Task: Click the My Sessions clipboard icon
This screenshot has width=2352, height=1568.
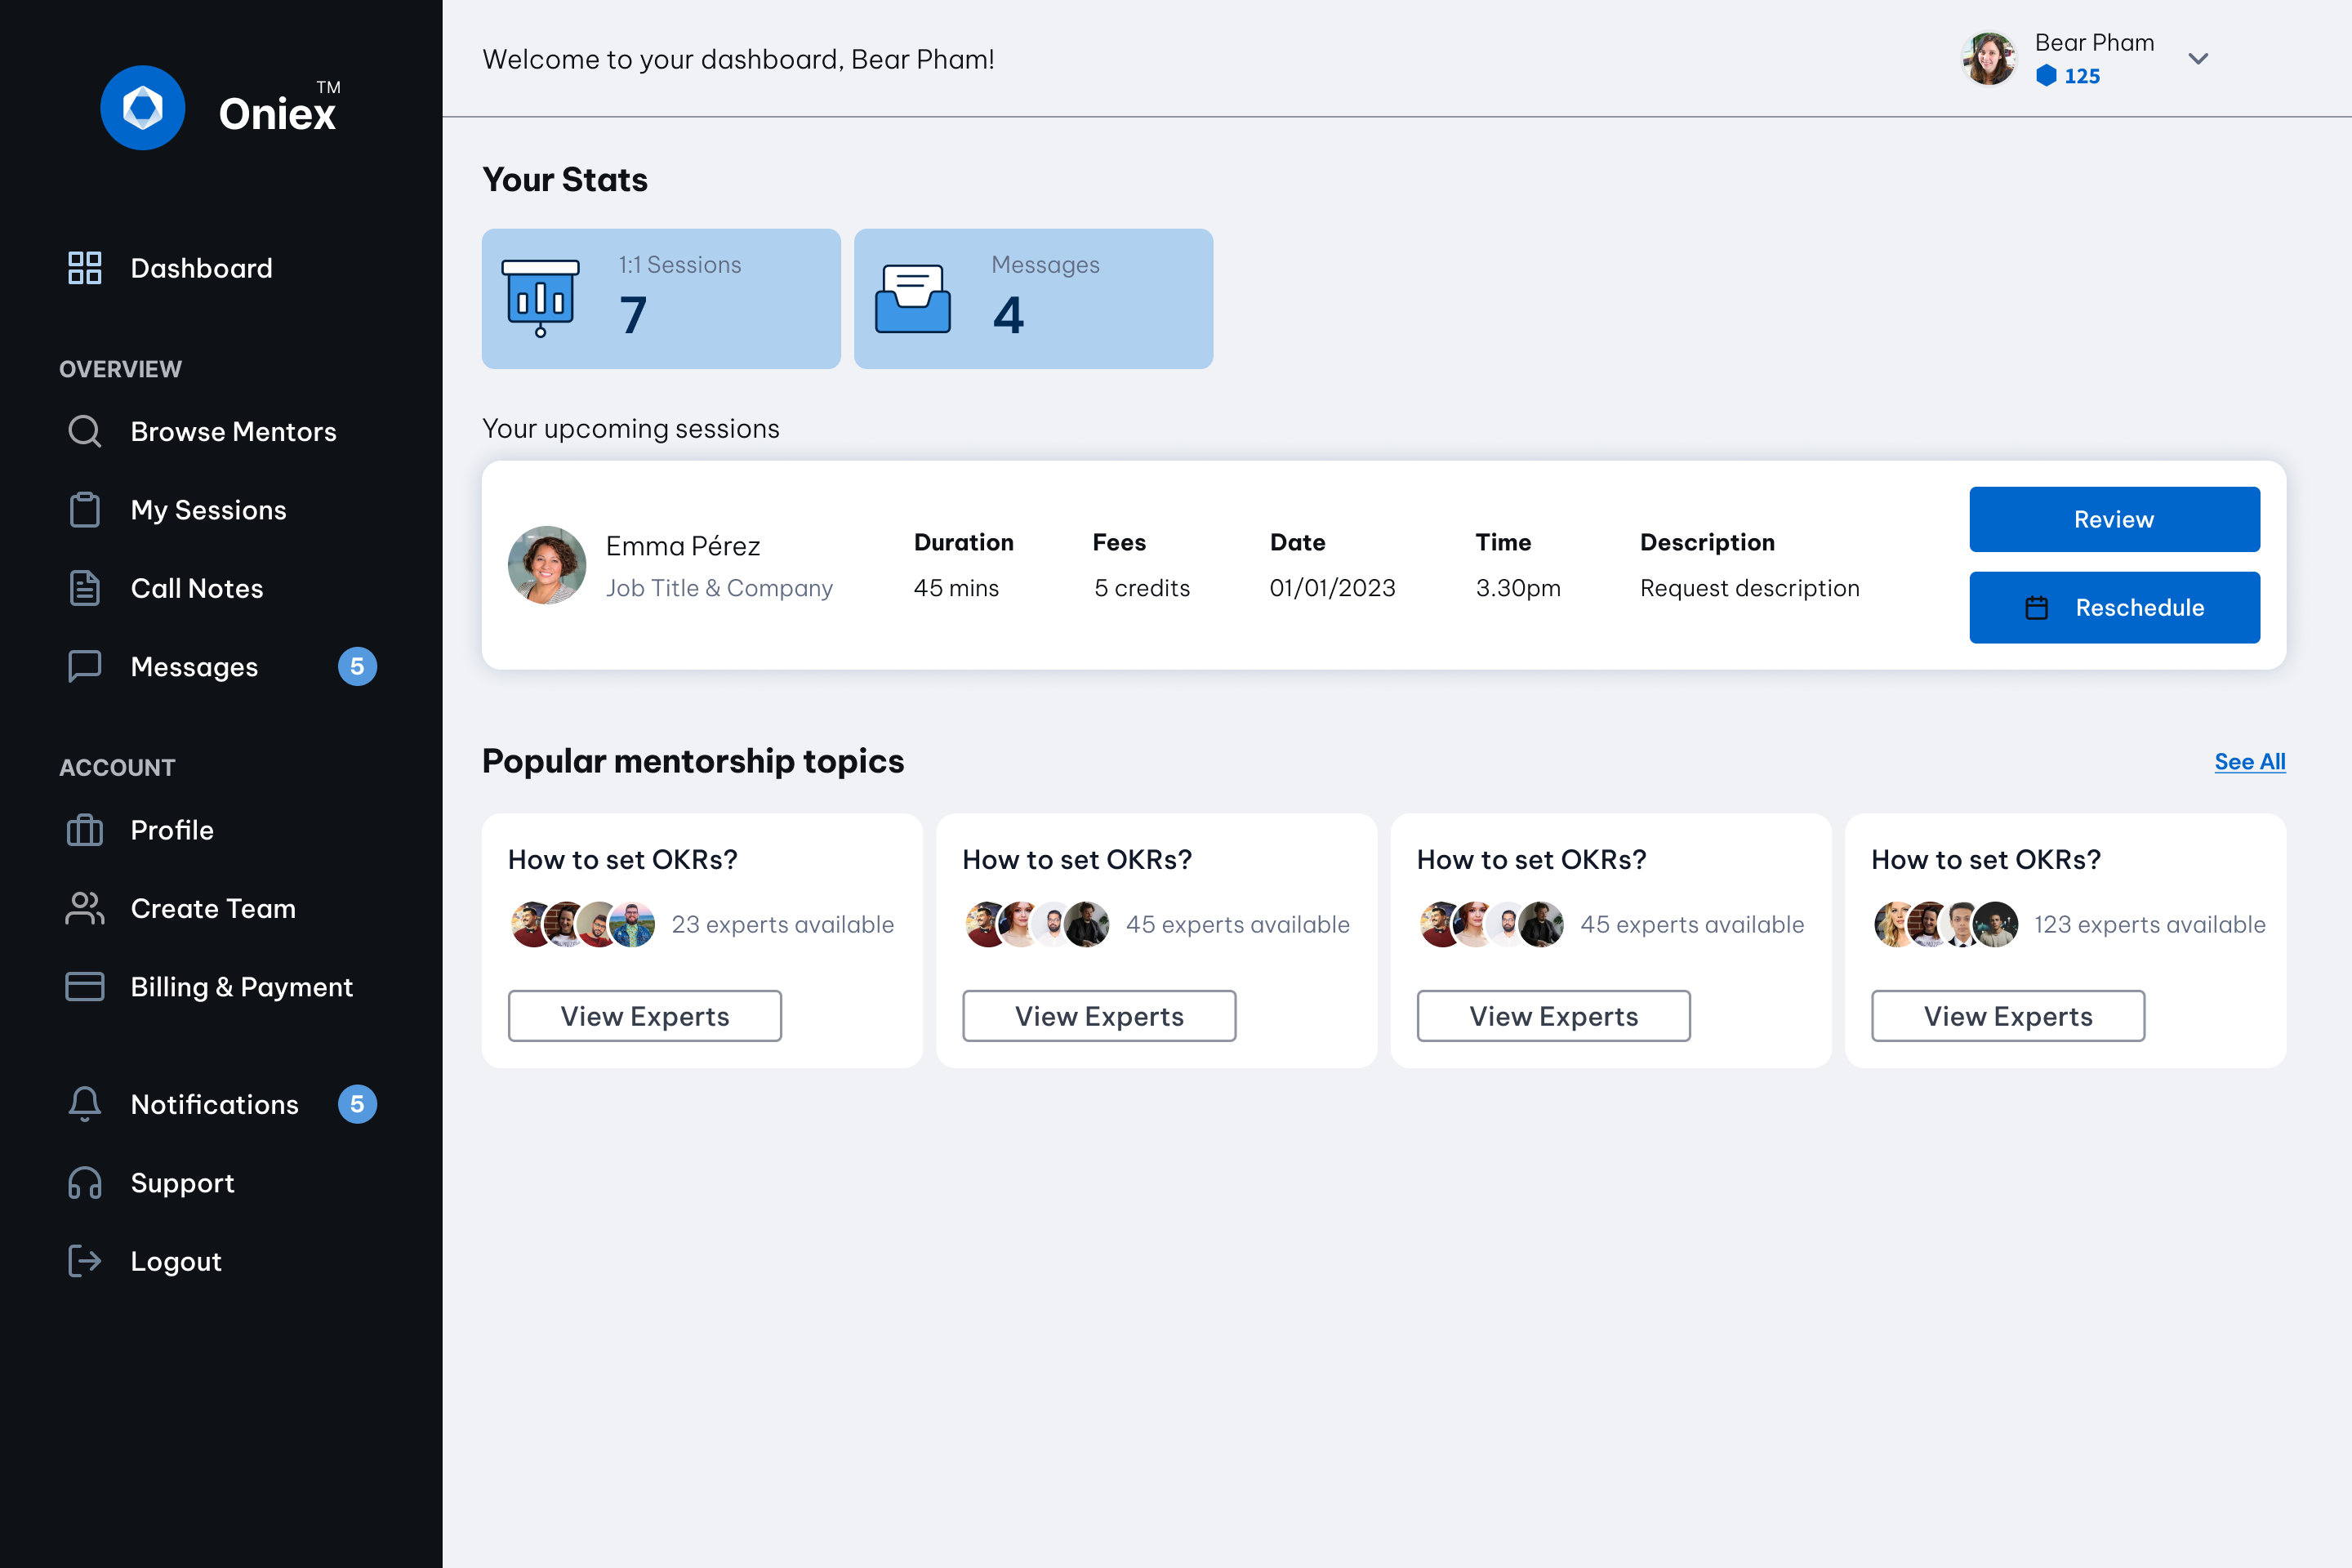Action: [84, 510]
